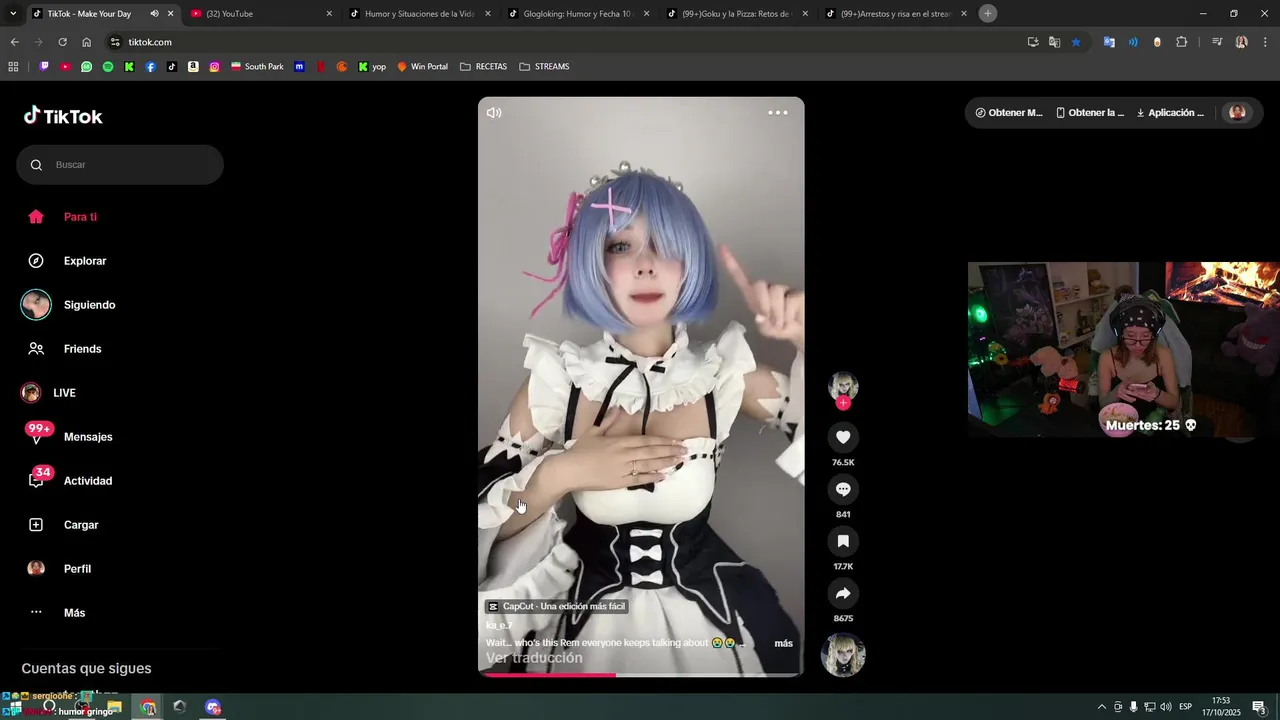1280x720 pixels.
Task: Click the CapCut 'Una edición más fácil' tag
Action: pos(557,606)
